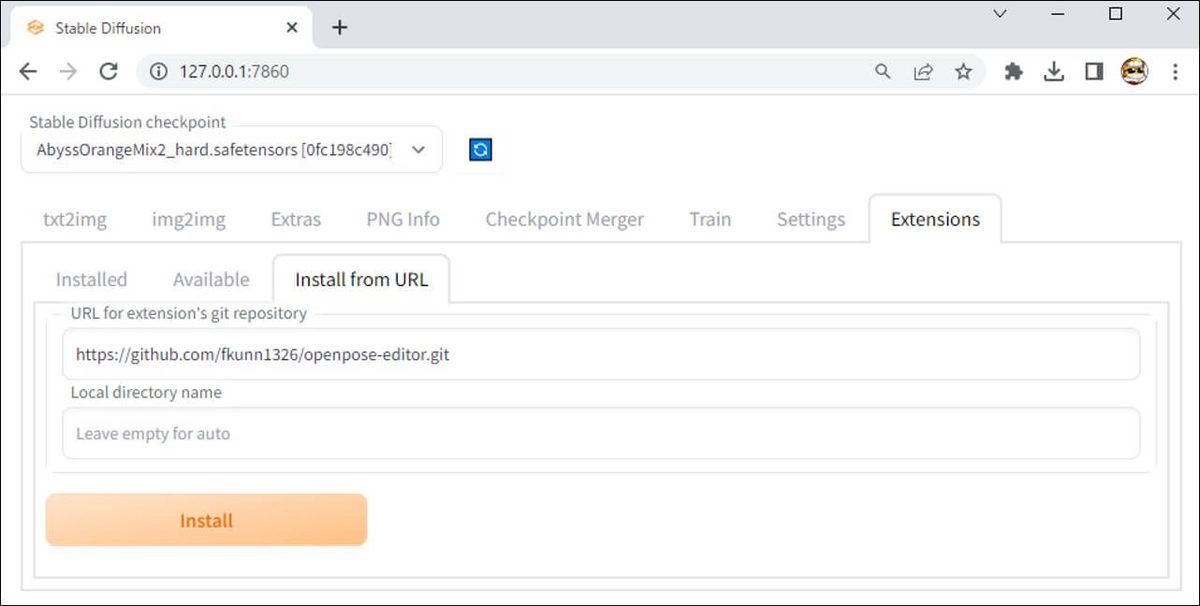The image size is (1200, 606).
Task: Click the orange Install button
Action: [206, 520]
